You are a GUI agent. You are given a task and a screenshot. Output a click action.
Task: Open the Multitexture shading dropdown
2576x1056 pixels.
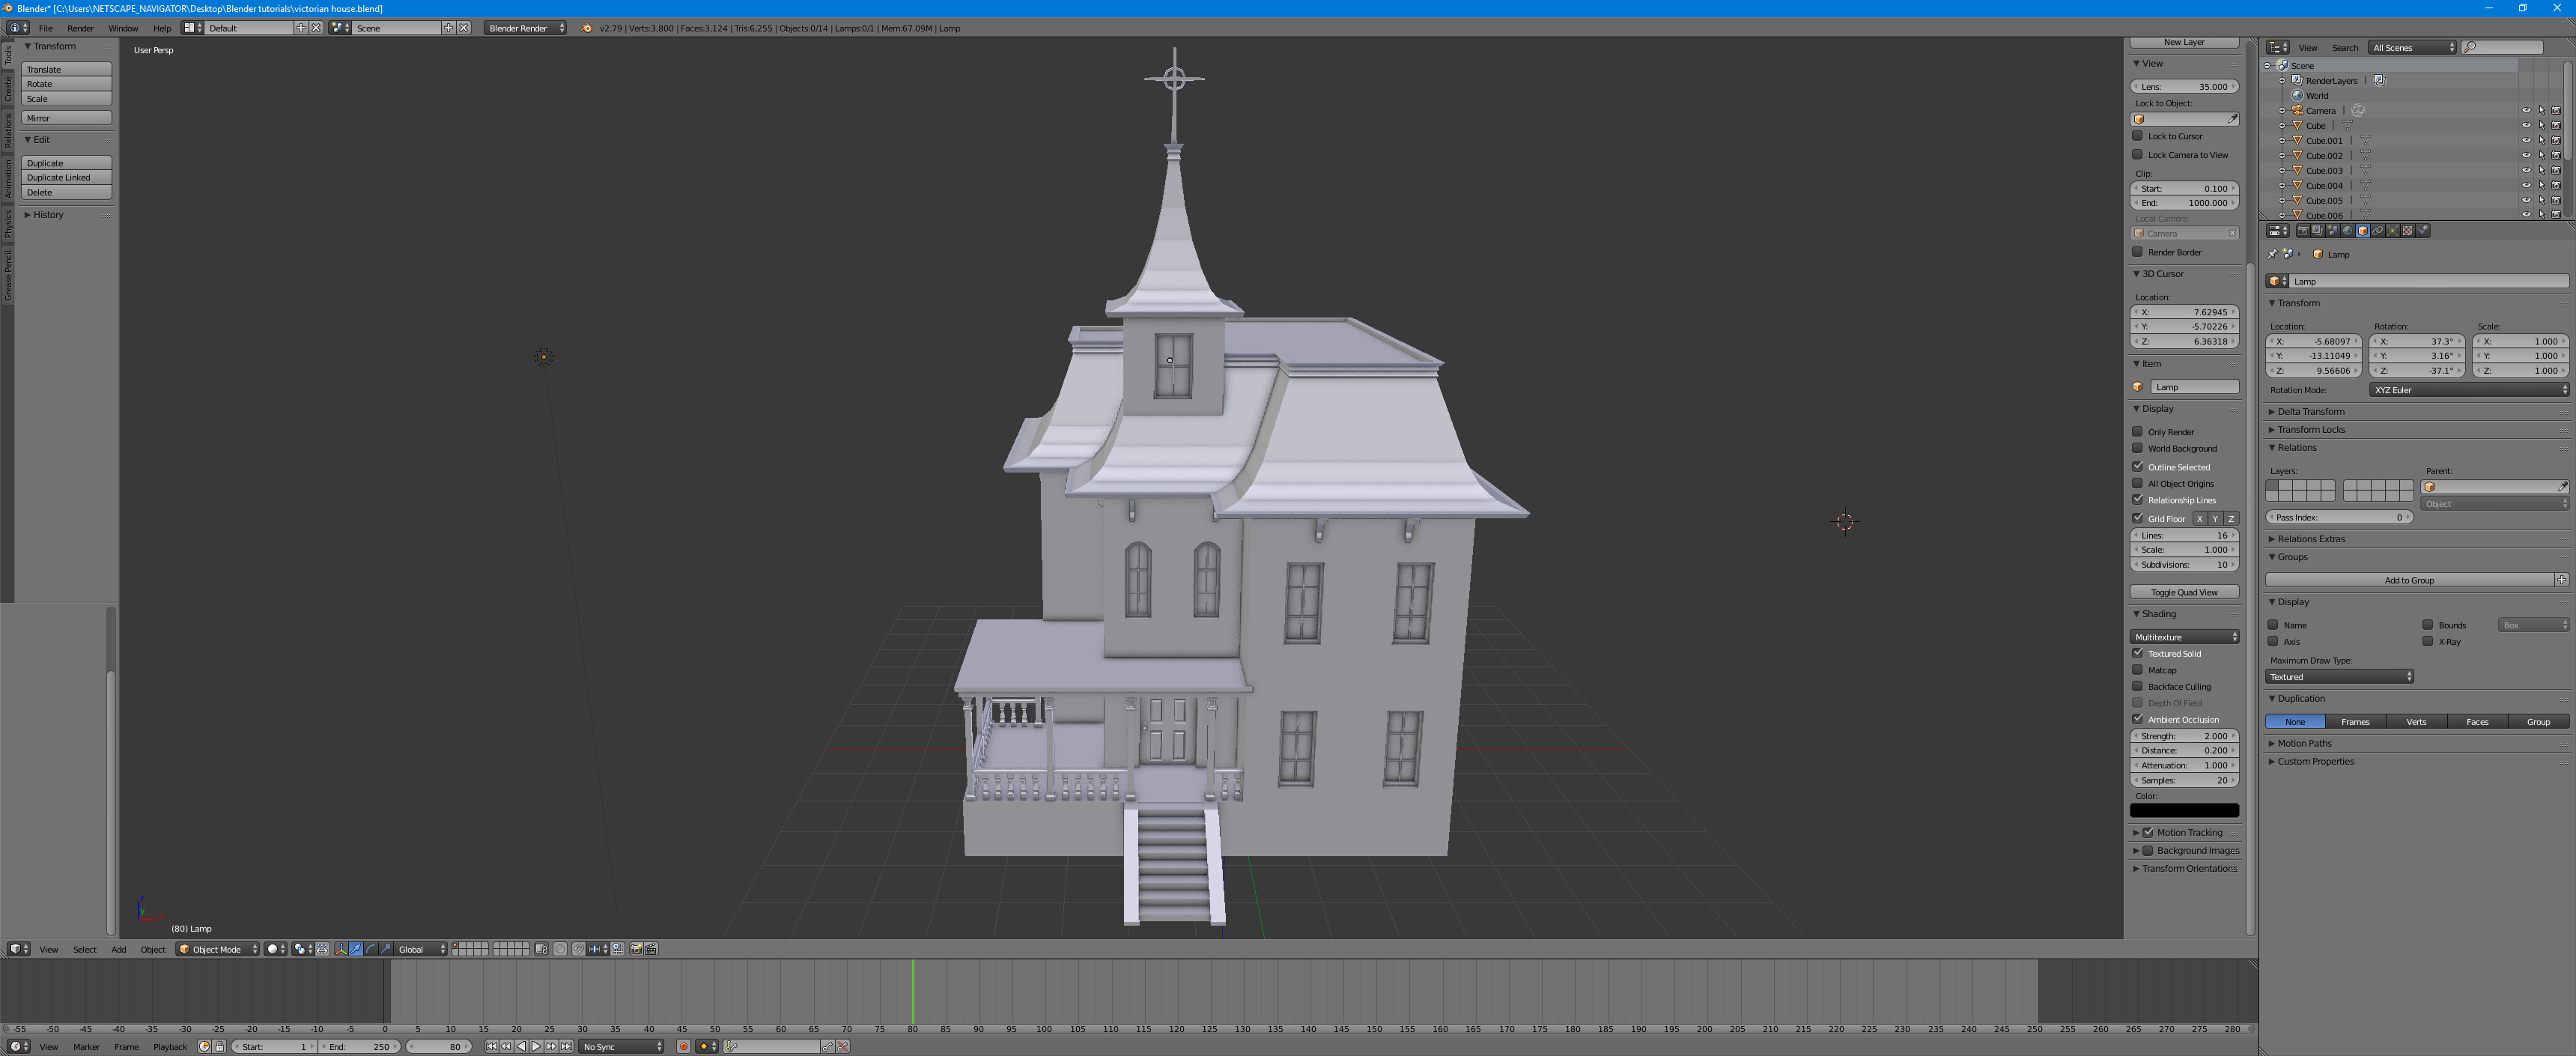tap(2184, 637)
